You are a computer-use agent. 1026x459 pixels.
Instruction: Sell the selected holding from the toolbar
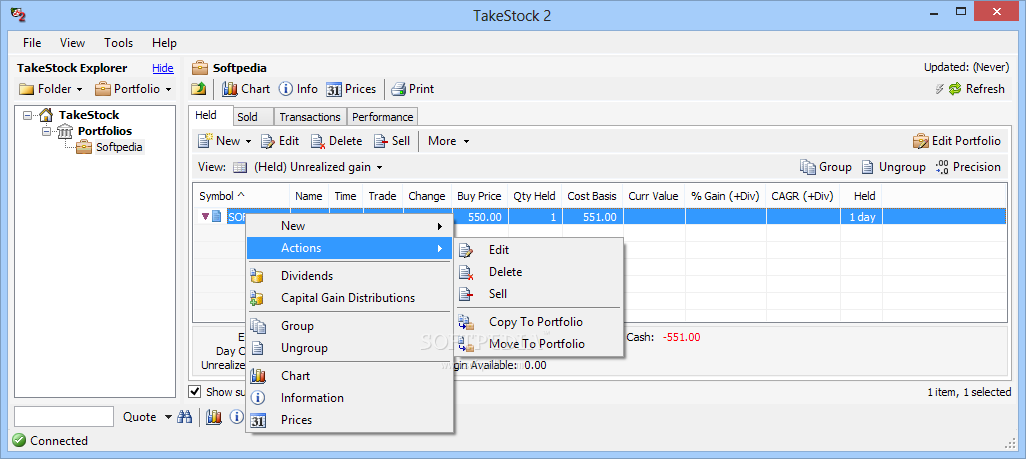pos(392,141)
